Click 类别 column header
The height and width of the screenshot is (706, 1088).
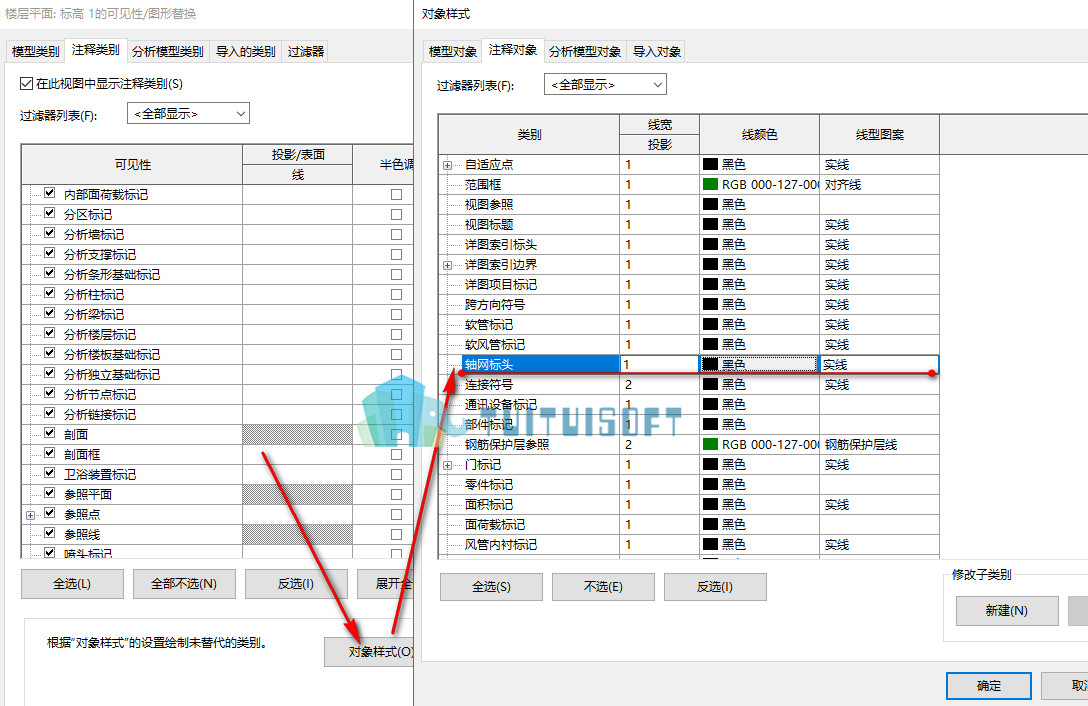click(x=529, y=135)
